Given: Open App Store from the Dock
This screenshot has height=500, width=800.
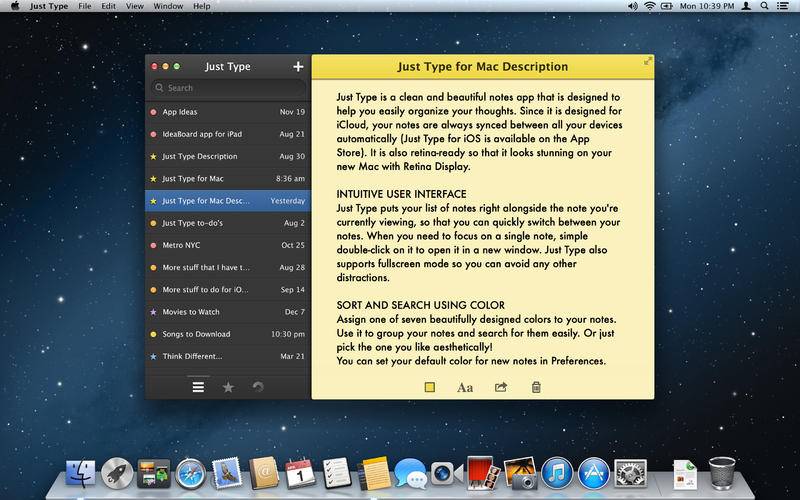Looking at the screenshot, I should [594, 473].
